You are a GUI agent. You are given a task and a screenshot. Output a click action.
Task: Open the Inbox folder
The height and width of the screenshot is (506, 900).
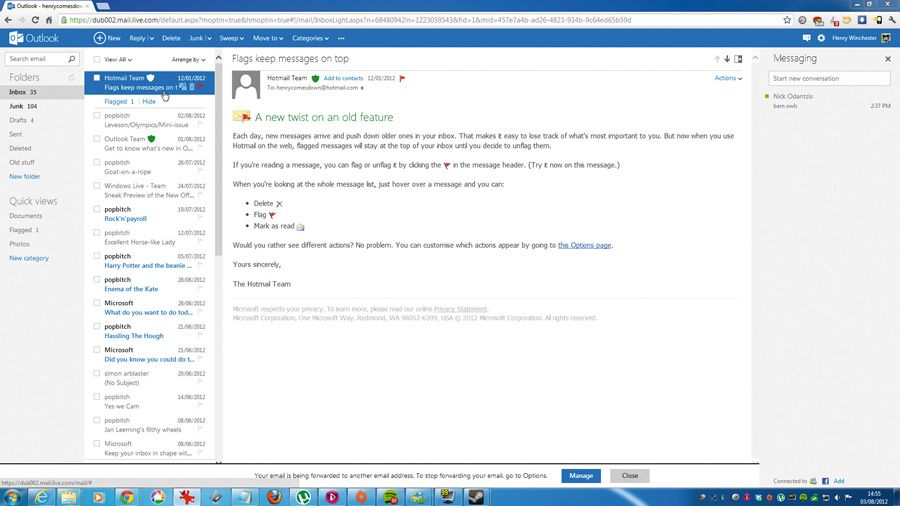41,92
